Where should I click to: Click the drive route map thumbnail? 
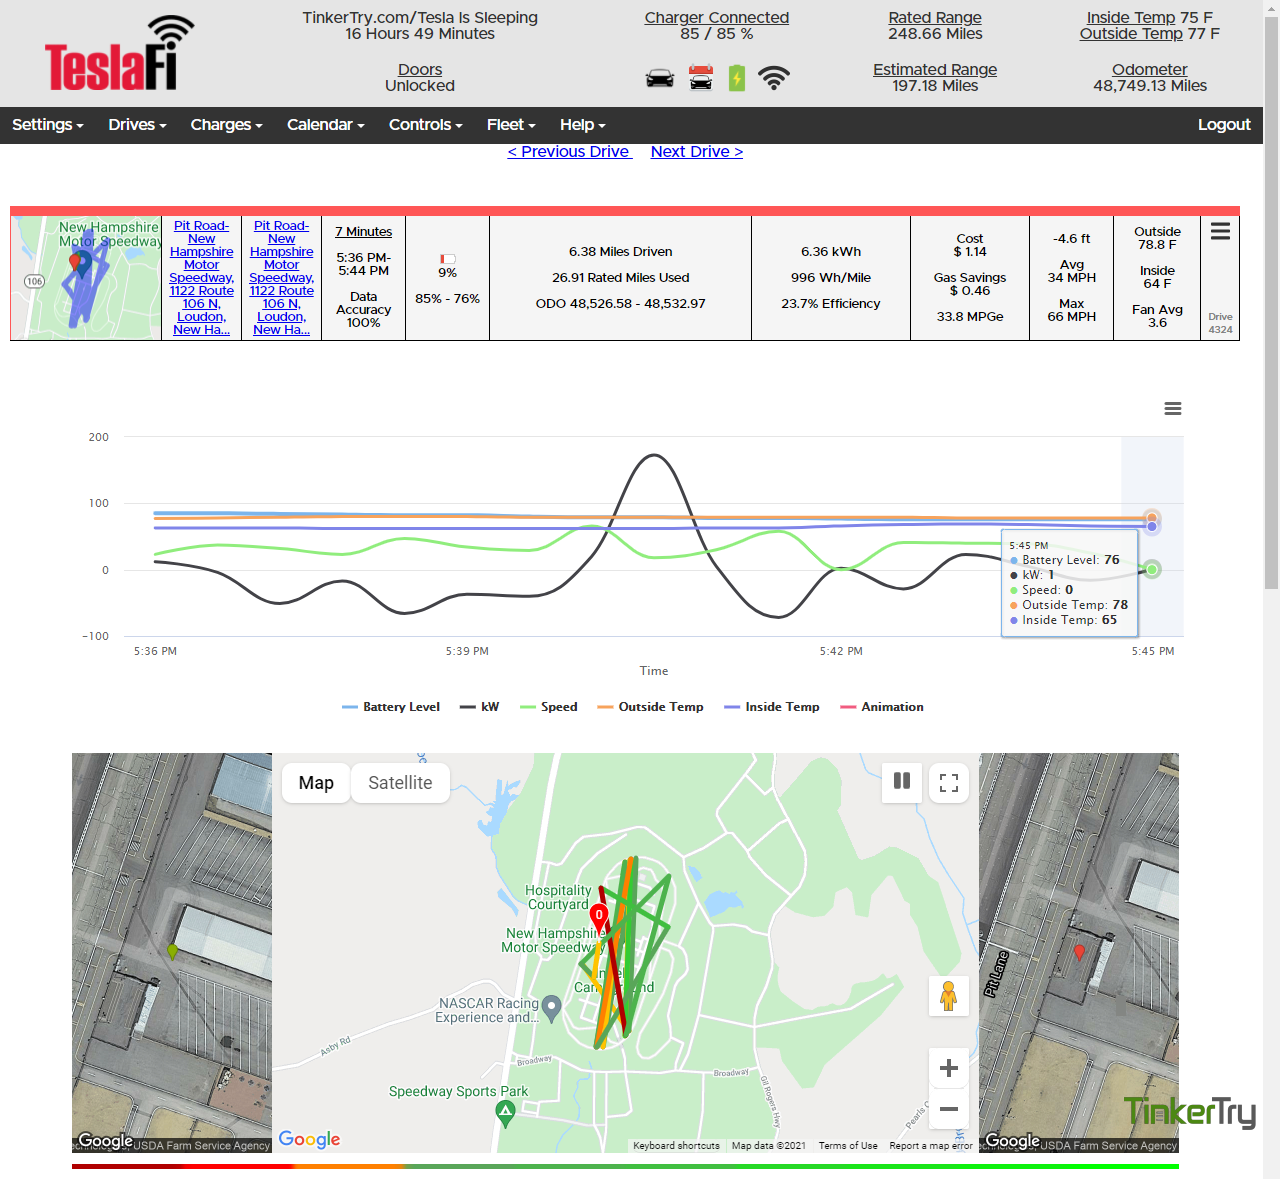tap(86, 278)
